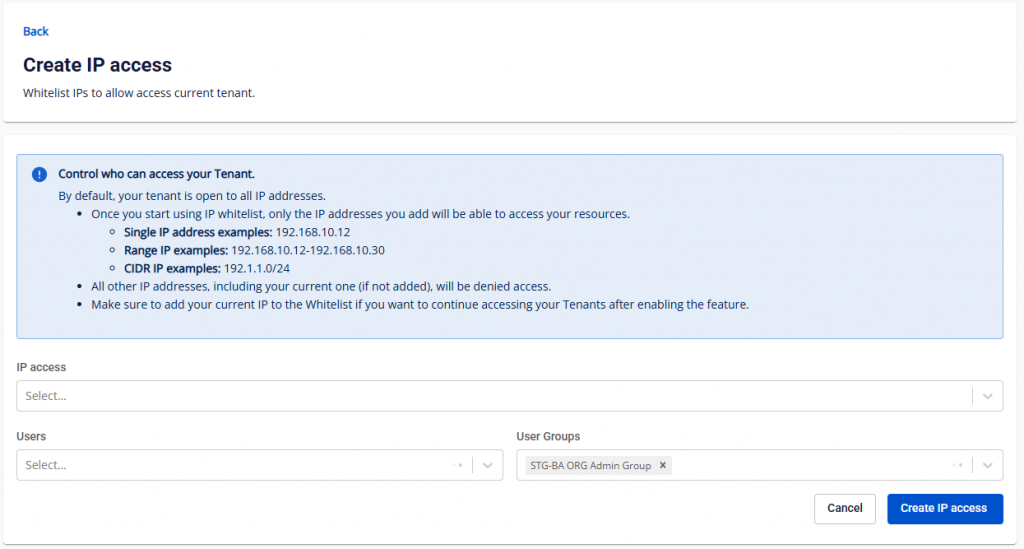
Task: Focus the IP access Select input
Action: pyautogui.click(x=490, y=396)
